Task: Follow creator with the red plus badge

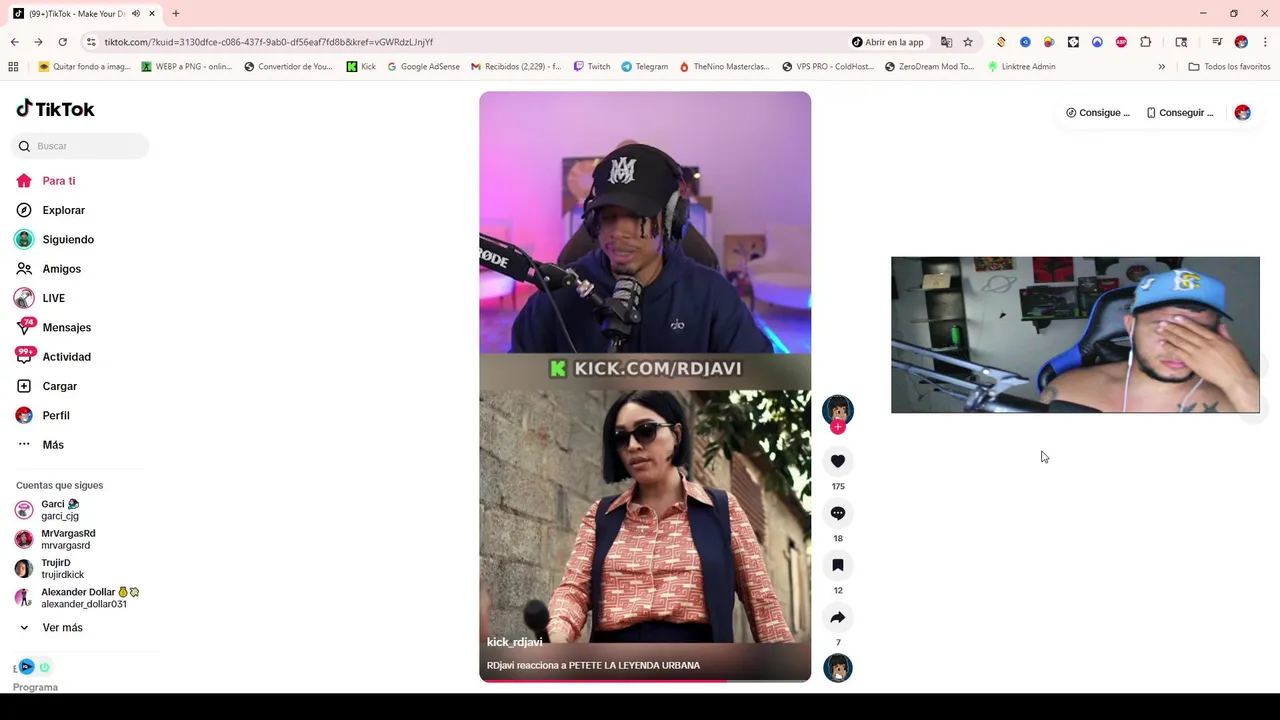Action: (838, 428)
